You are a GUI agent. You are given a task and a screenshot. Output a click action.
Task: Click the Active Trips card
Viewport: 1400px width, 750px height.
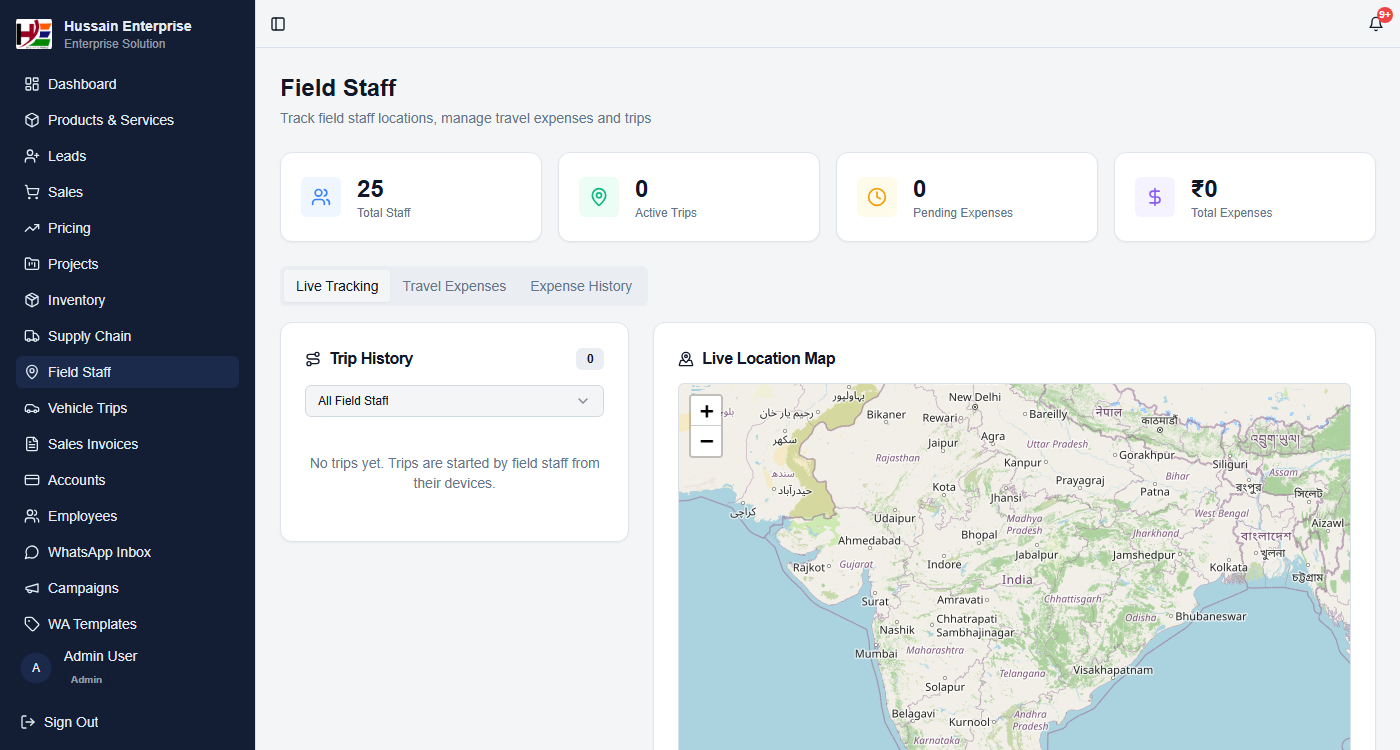689,197
